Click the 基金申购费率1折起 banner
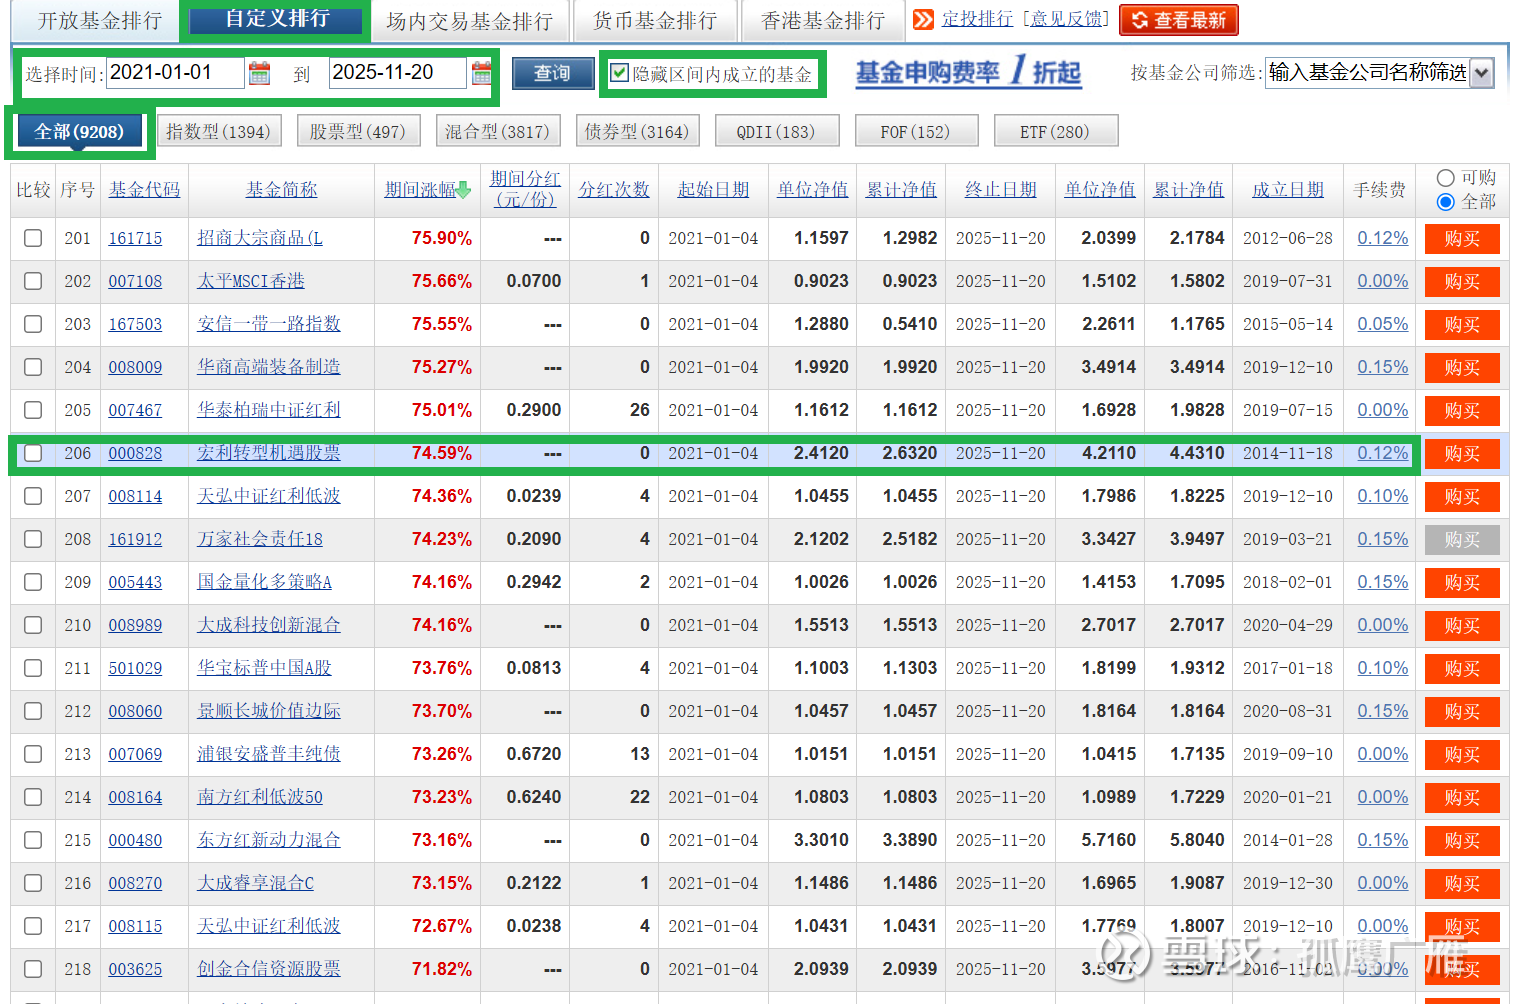 click(x=967, y=73)
